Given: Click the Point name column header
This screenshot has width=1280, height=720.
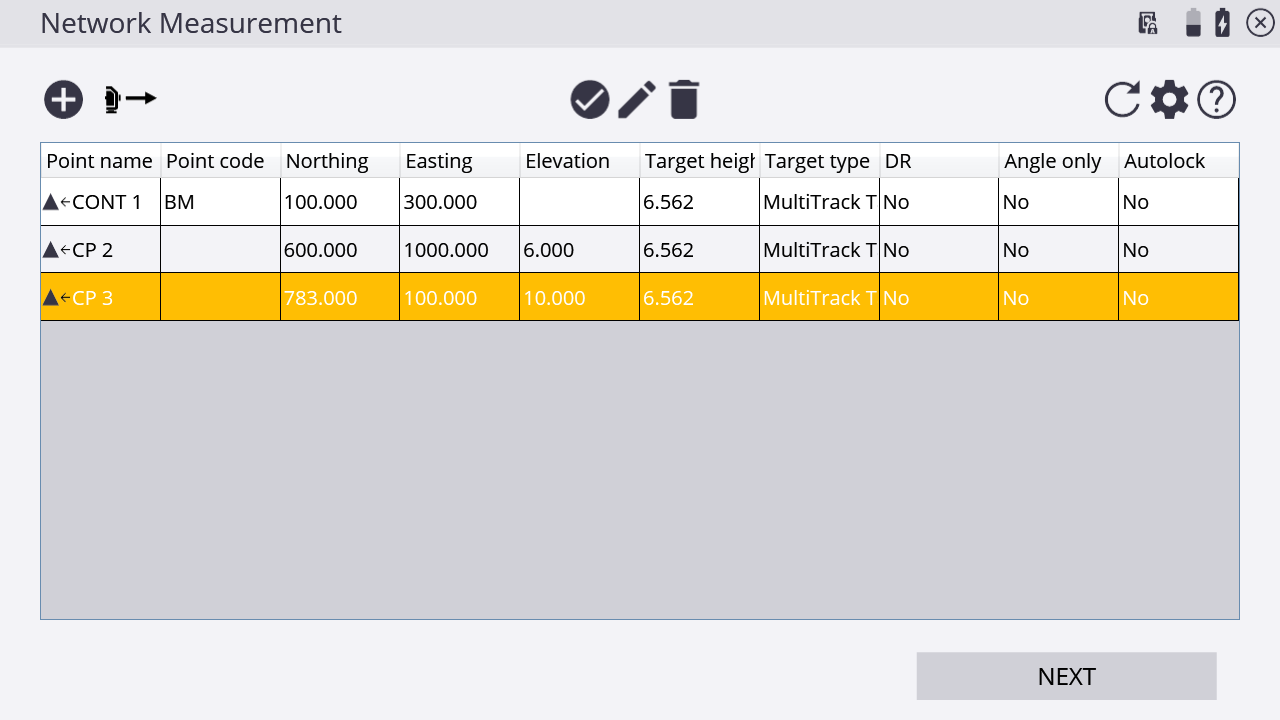Looking at the screenshot, I should 100,161.
